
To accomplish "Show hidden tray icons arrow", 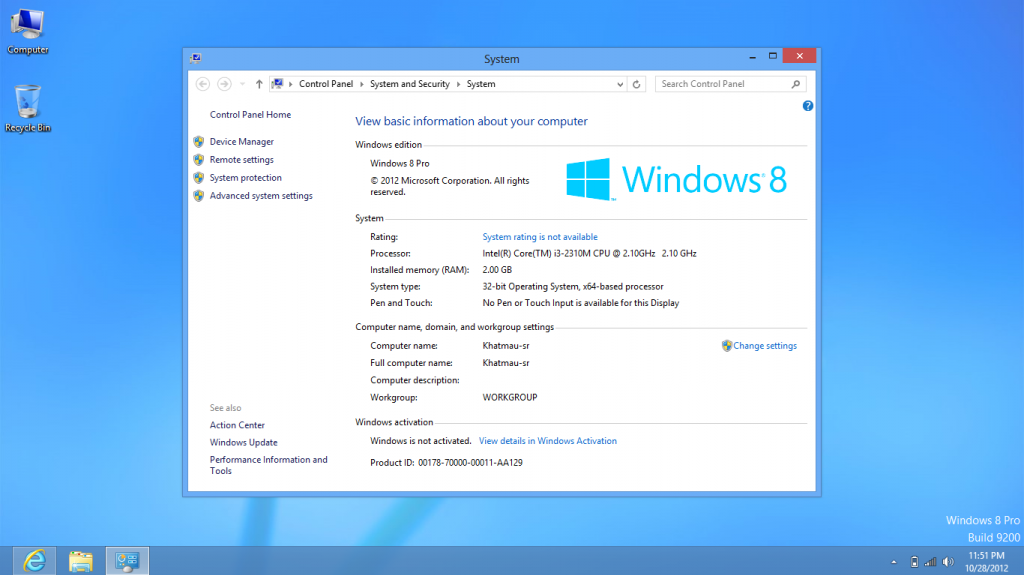I will 893,562.
